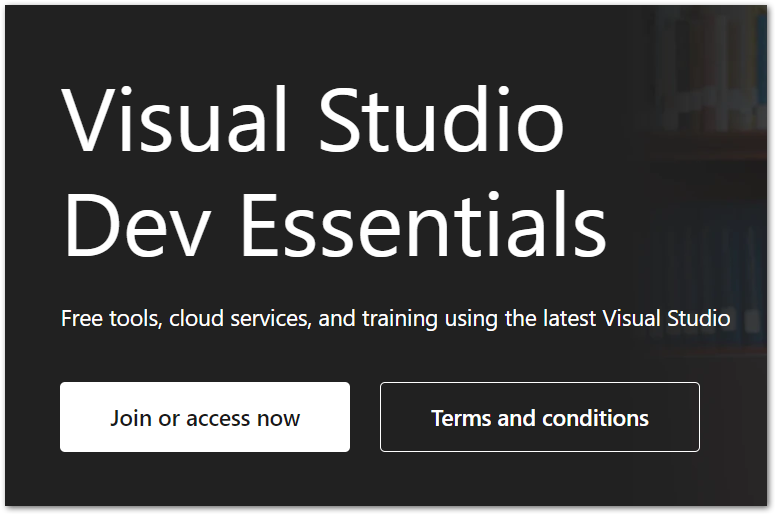Click the word Essentials in the heading

(422, 228)
